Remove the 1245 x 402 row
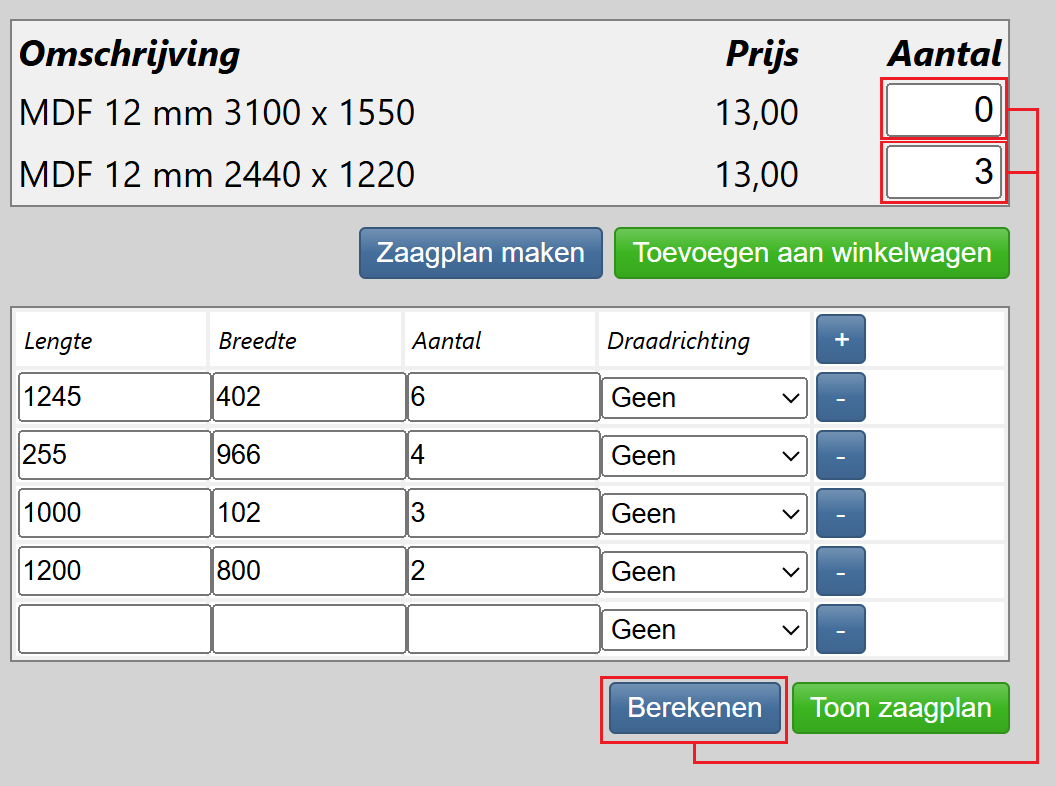Viewport: 1056px width, 786px height. click(x=840, y=397)
